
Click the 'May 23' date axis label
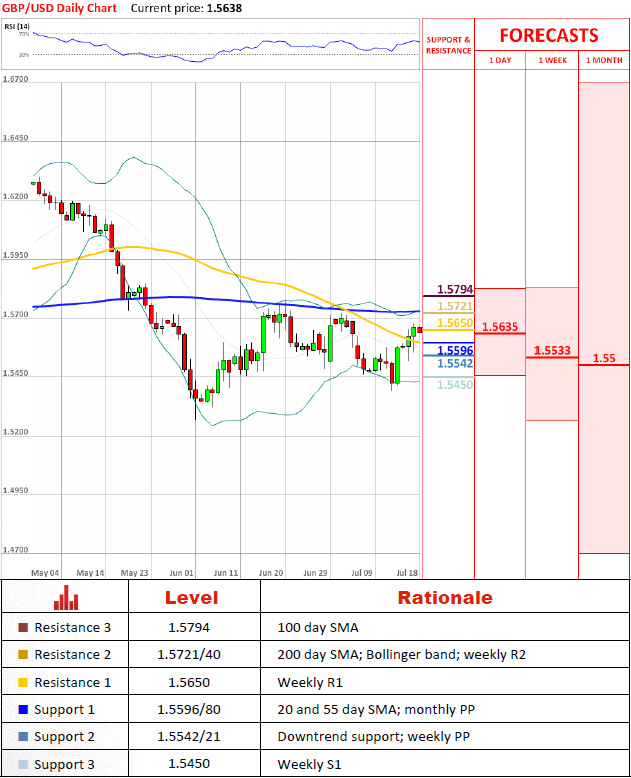pyautogui.click(x=134, y=573)
